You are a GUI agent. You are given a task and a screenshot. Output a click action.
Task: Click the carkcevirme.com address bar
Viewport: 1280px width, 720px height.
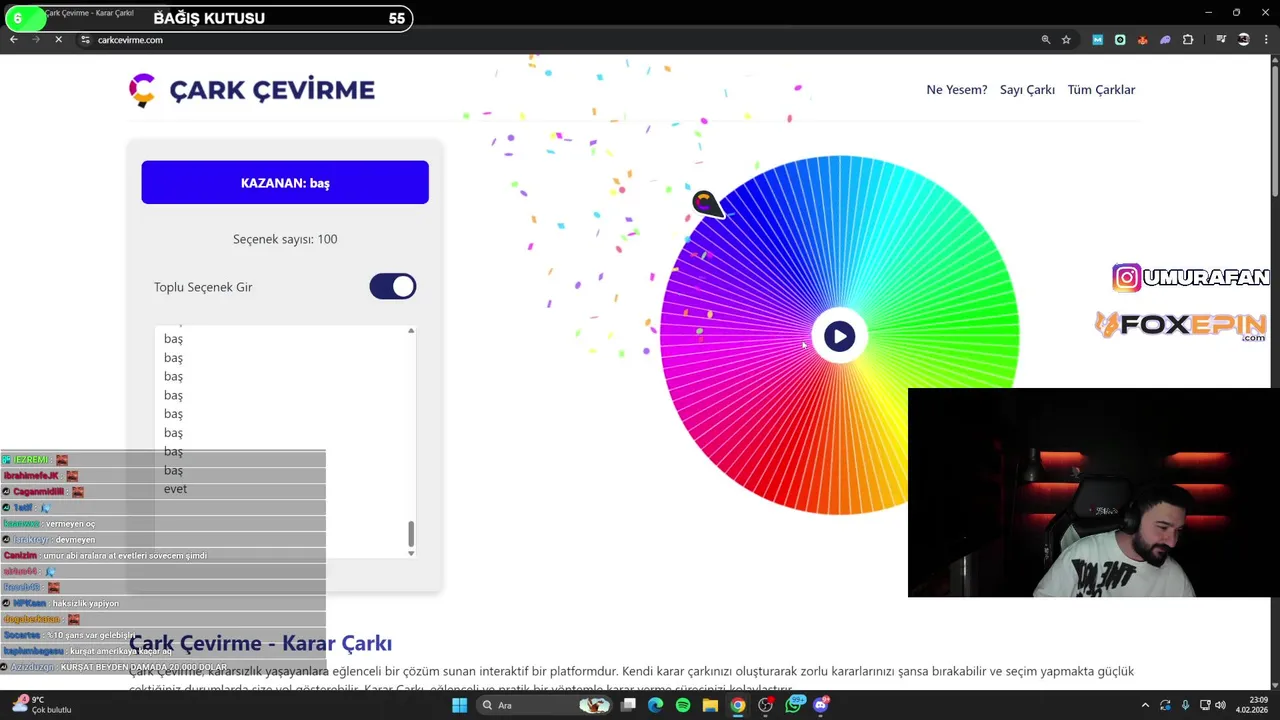(x=560, y=40)
